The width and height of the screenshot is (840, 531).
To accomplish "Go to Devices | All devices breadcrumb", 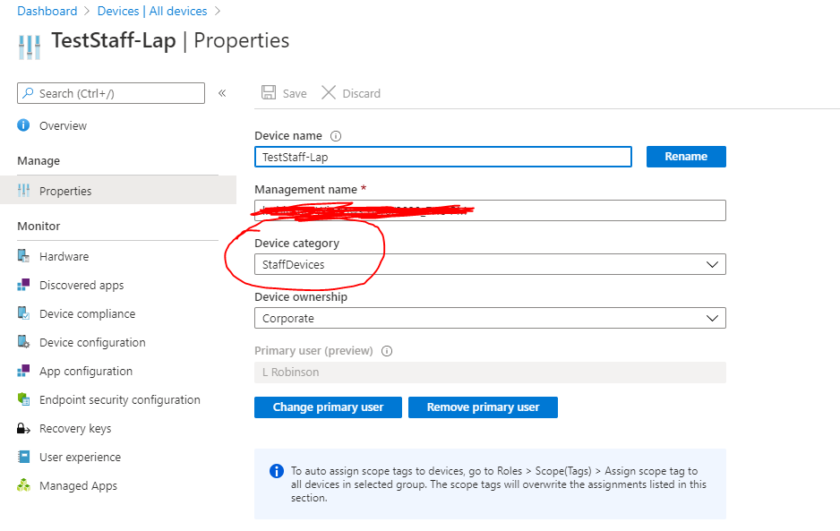I will click(152, 11).
